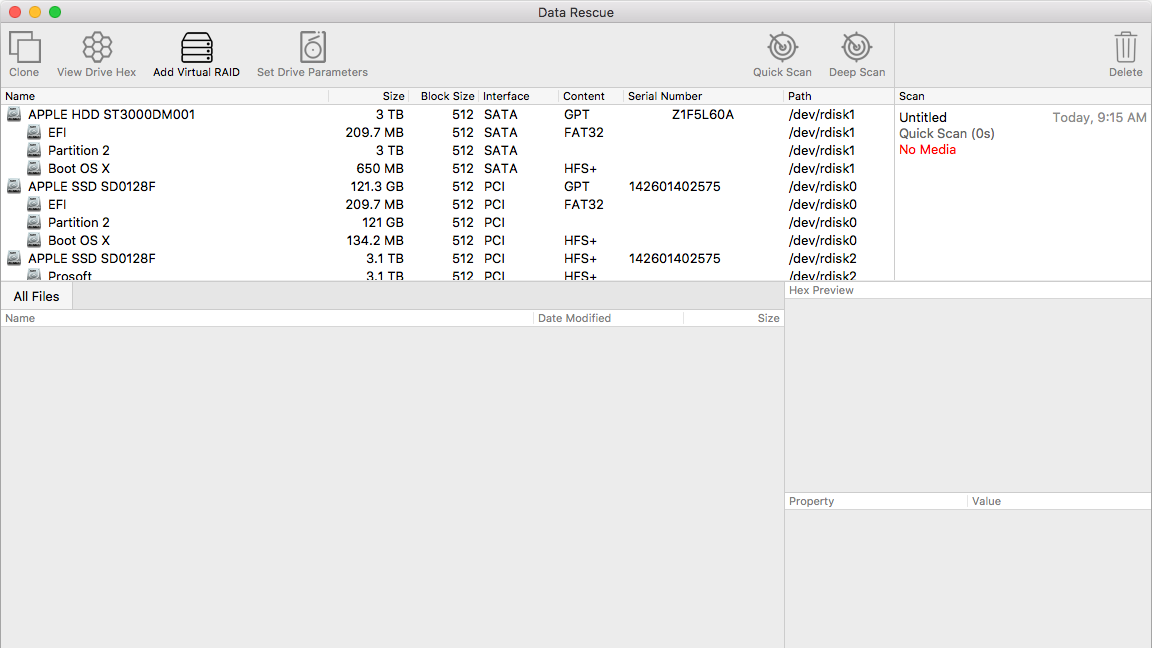Viewport: 1152px width, 648px height.
Task: Click the icon of 3 TB Partition 2
Action: (x=34, y=150)
